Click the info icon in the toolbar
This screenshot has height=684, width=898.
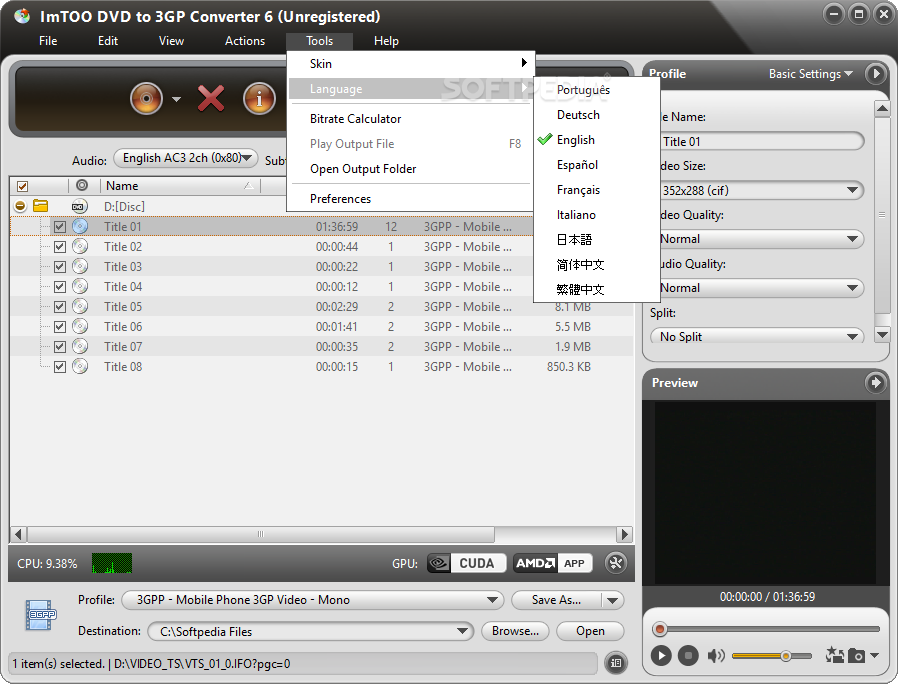[x=259, y=99]
